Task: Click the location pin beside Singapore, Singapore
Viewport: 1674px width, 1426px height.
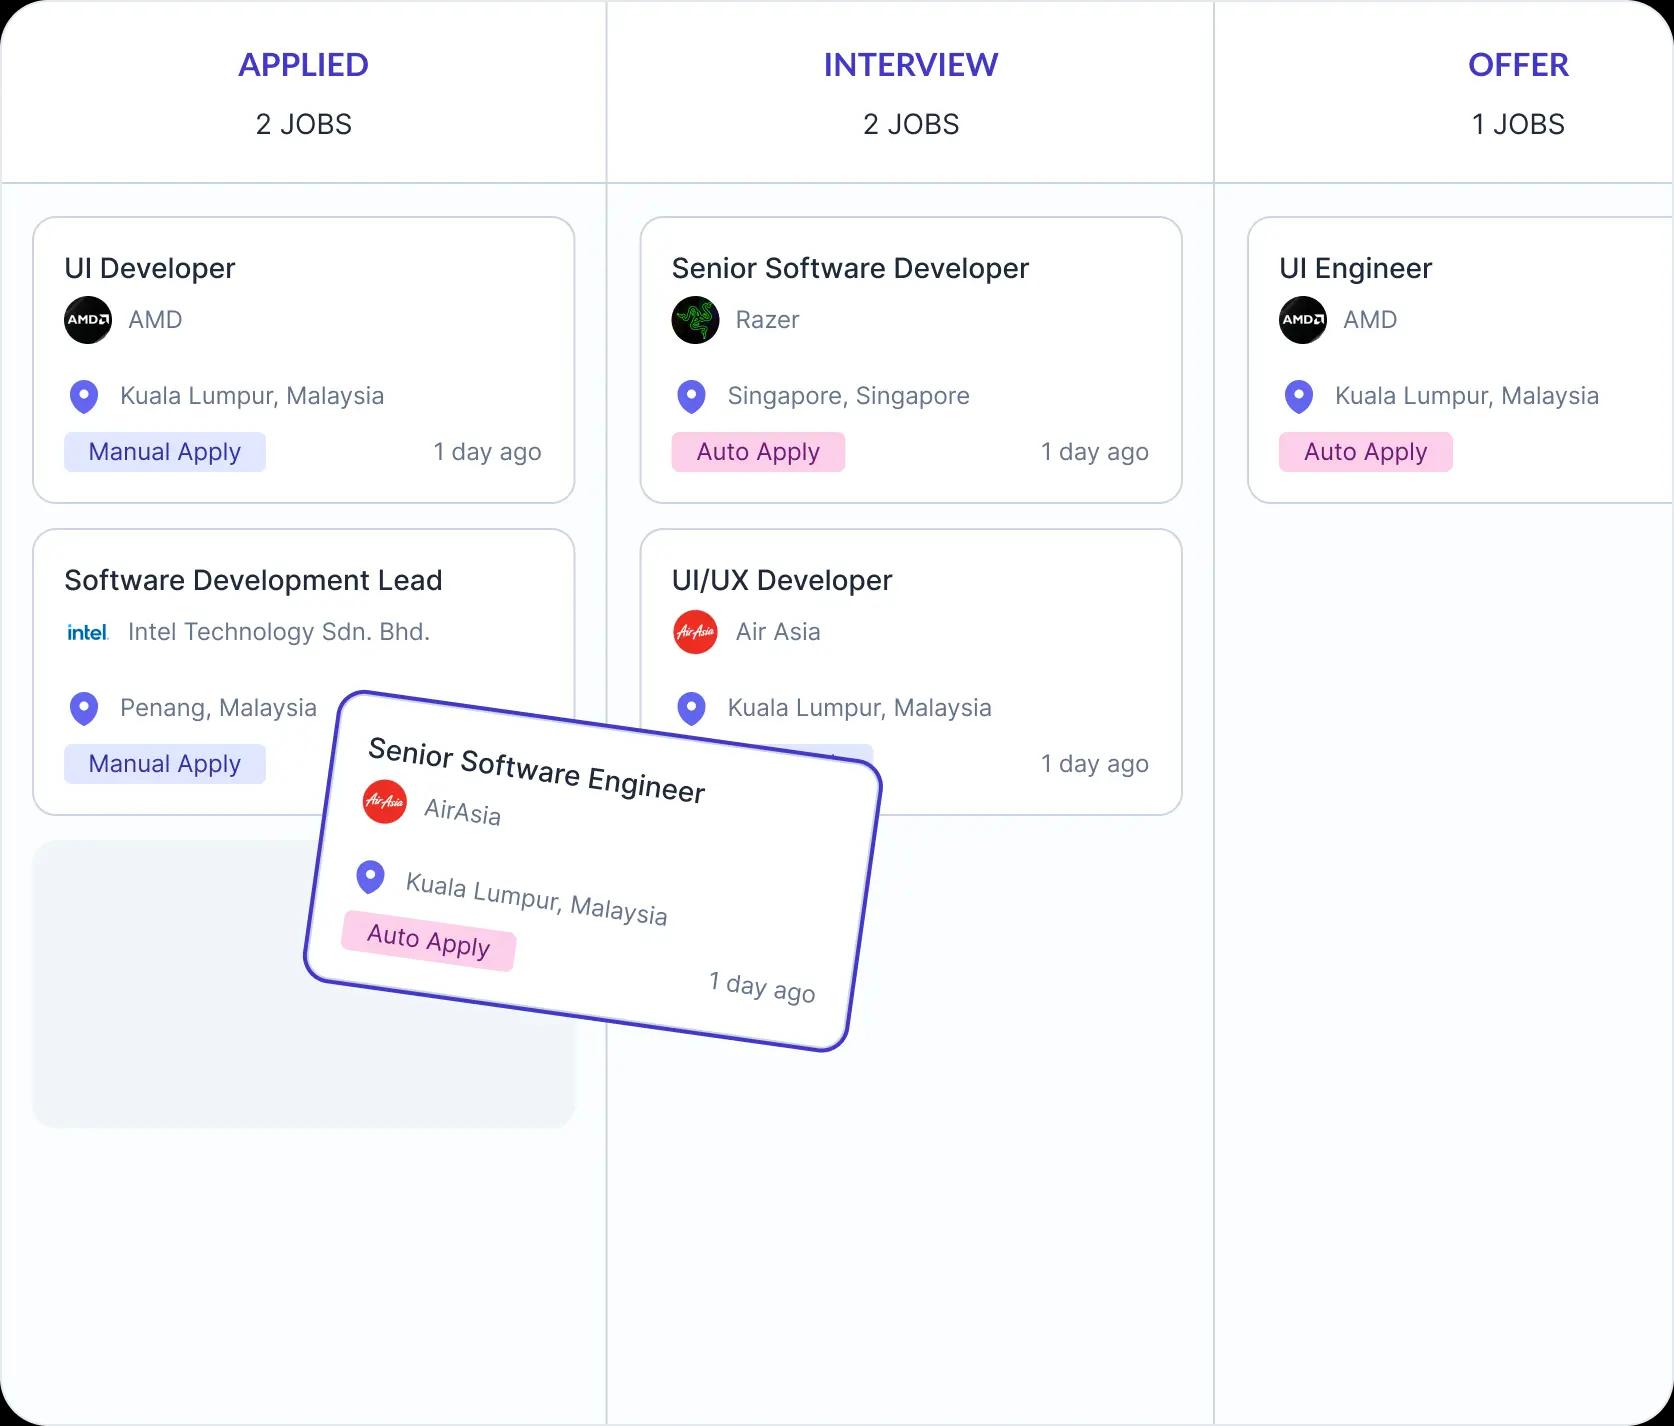Action: (691, 396)
